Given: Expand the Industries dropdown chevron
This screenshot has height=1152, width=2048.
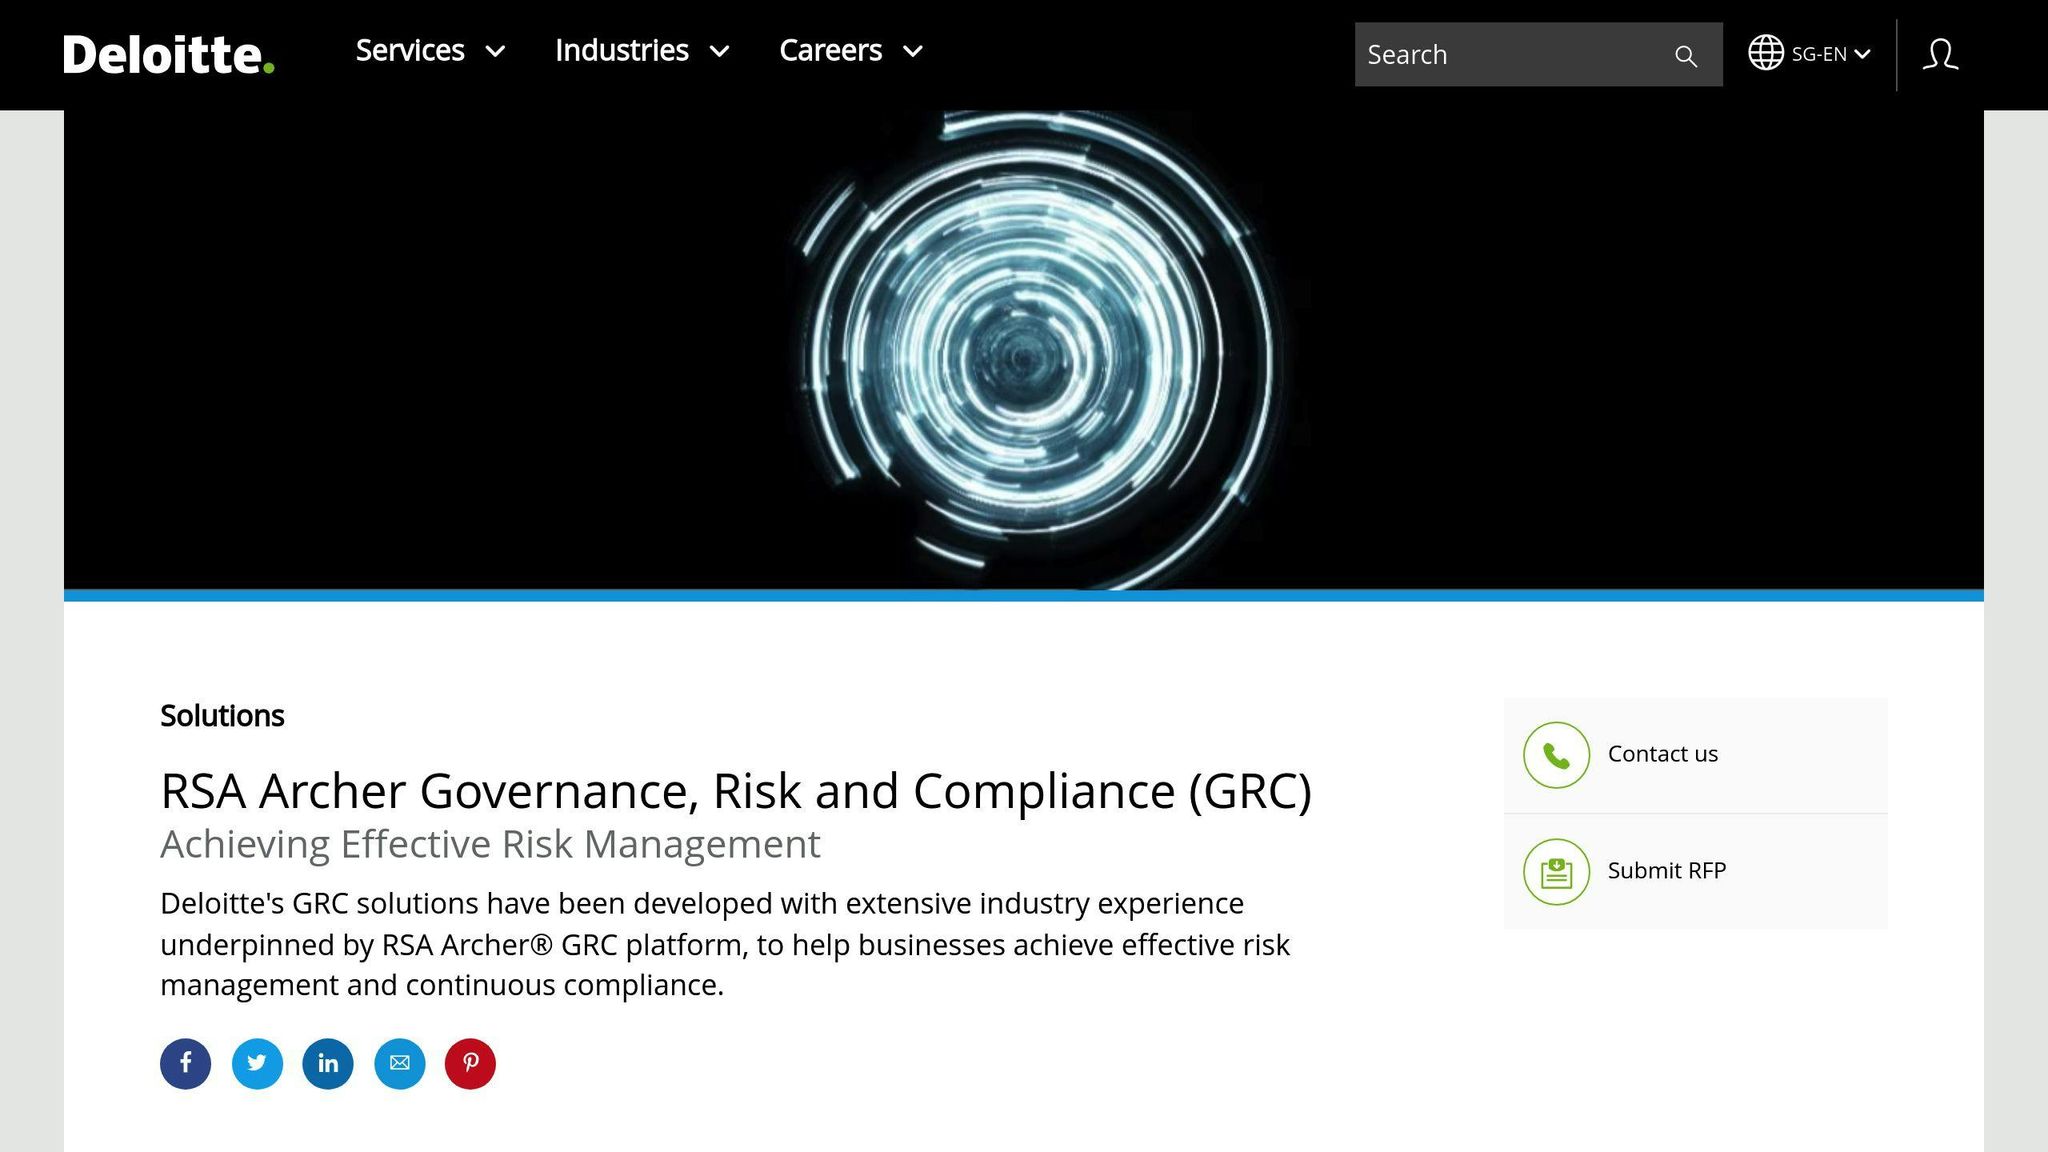Looking at the screenshot, I should click(720, 52).
